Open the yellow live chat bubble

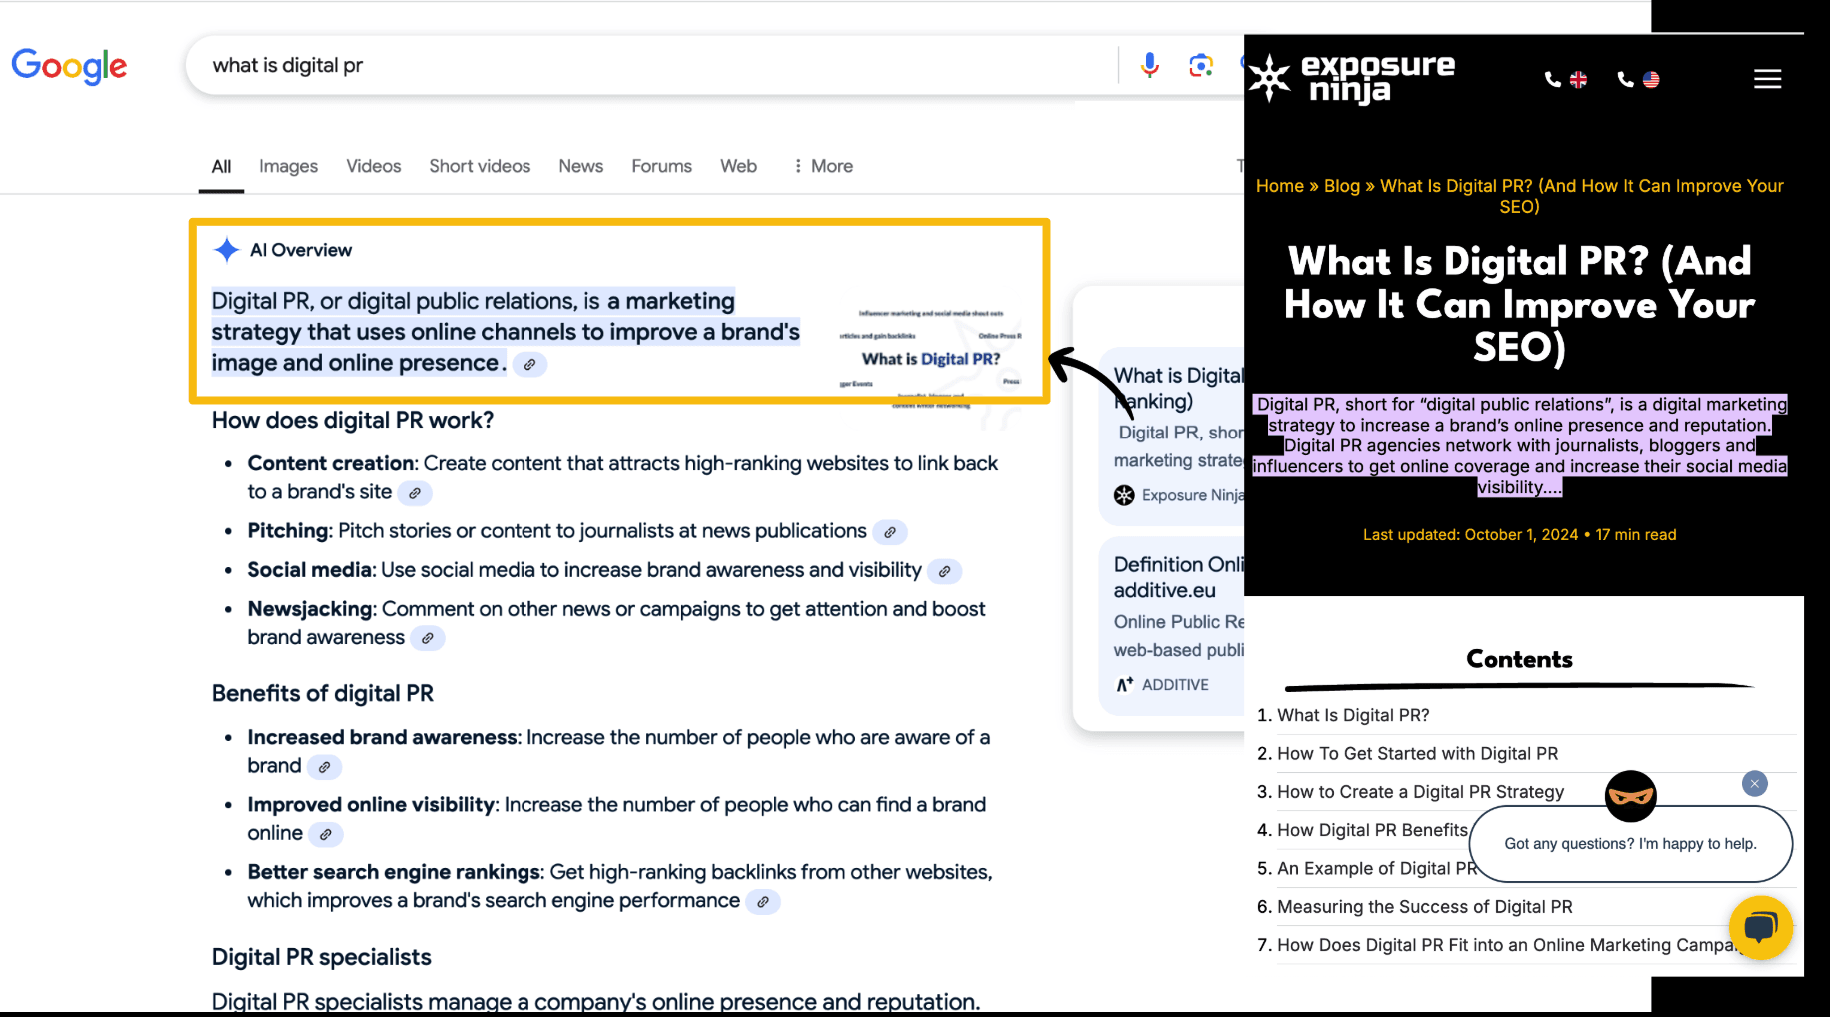(x=1760, y=927)
